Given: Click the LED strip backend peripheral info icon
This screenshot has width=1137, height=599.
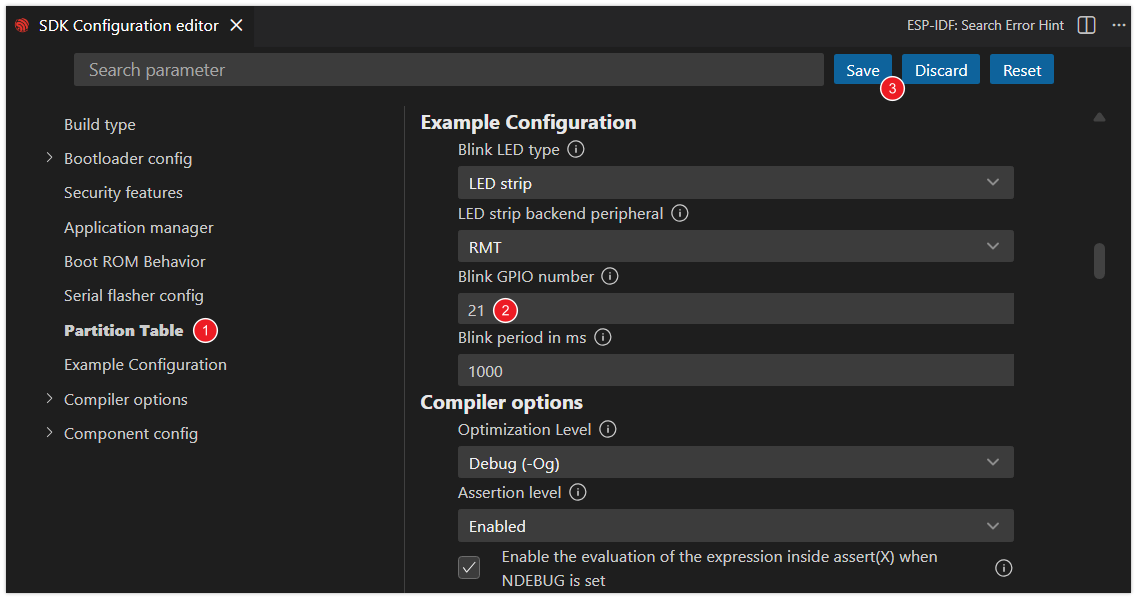Looking at the screenshot, I should [679, 213].
